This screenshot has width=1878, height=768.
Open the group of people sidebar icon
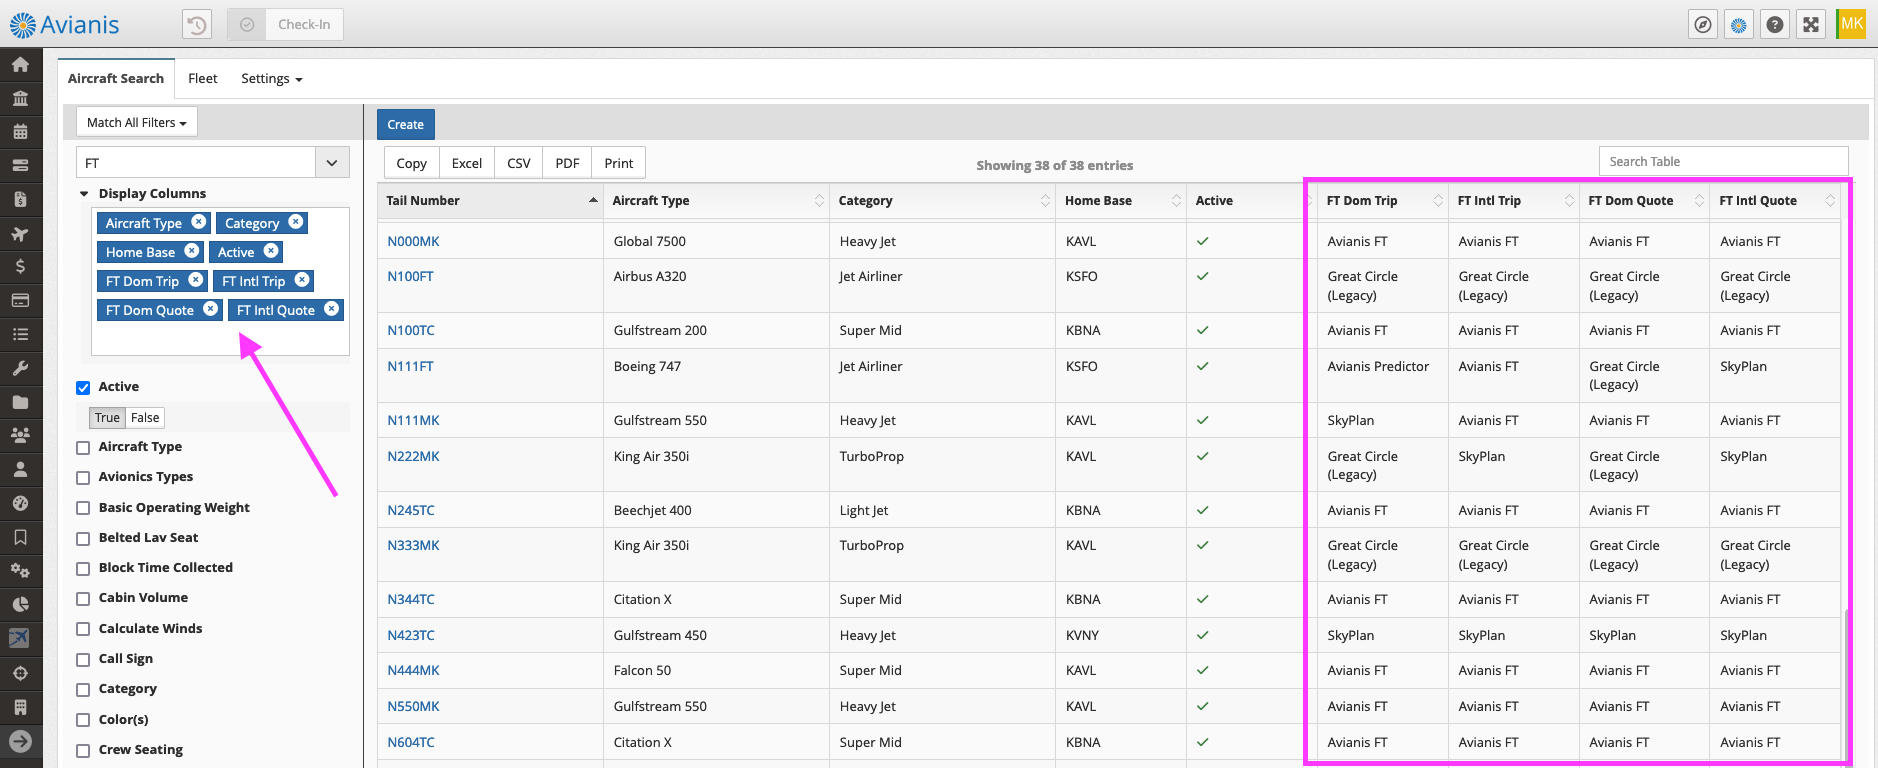click(20, 435)
